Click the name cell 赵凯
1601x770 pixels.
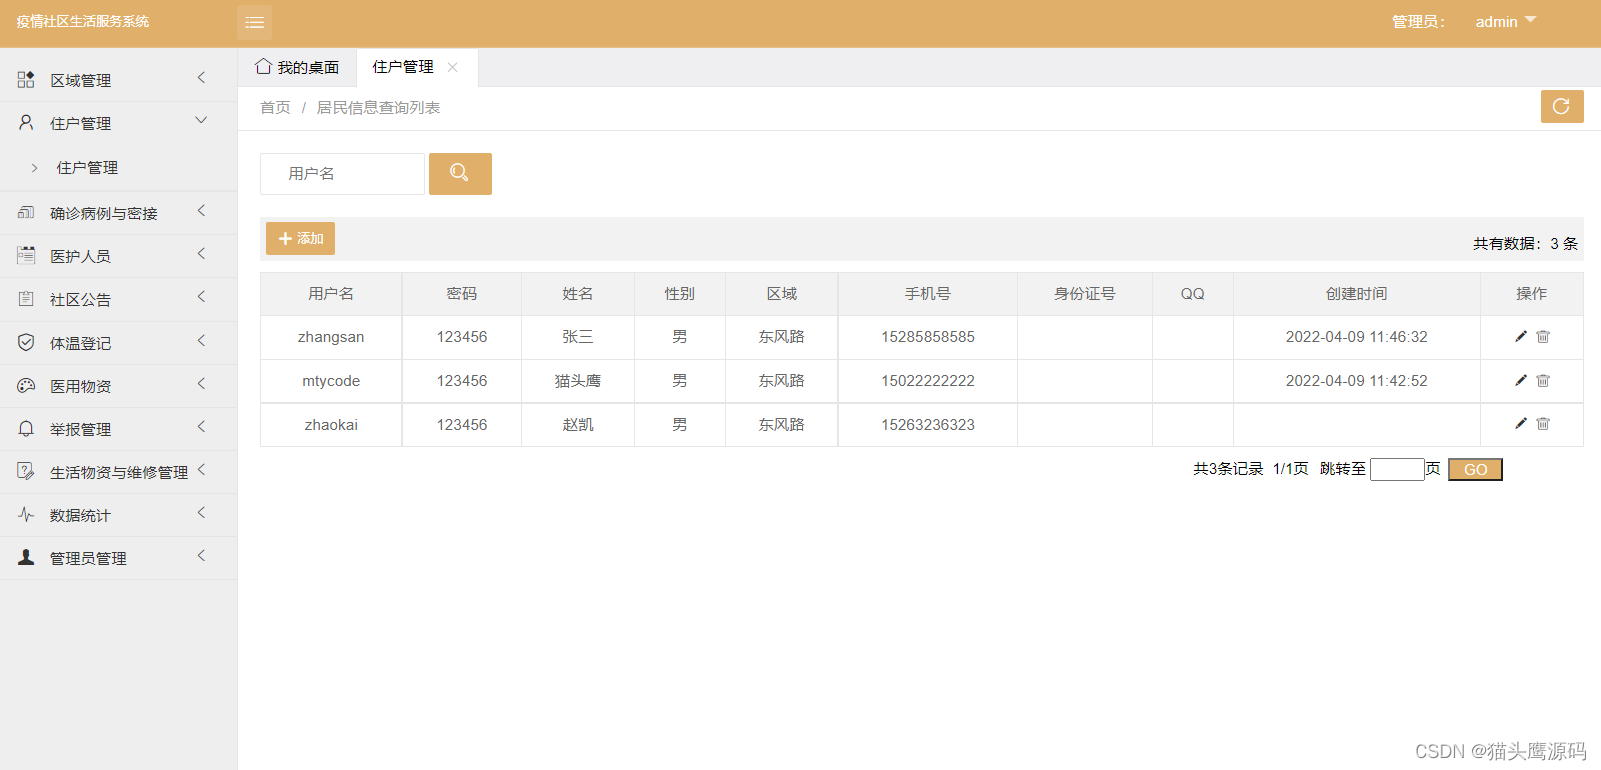[x=578, y=425]
